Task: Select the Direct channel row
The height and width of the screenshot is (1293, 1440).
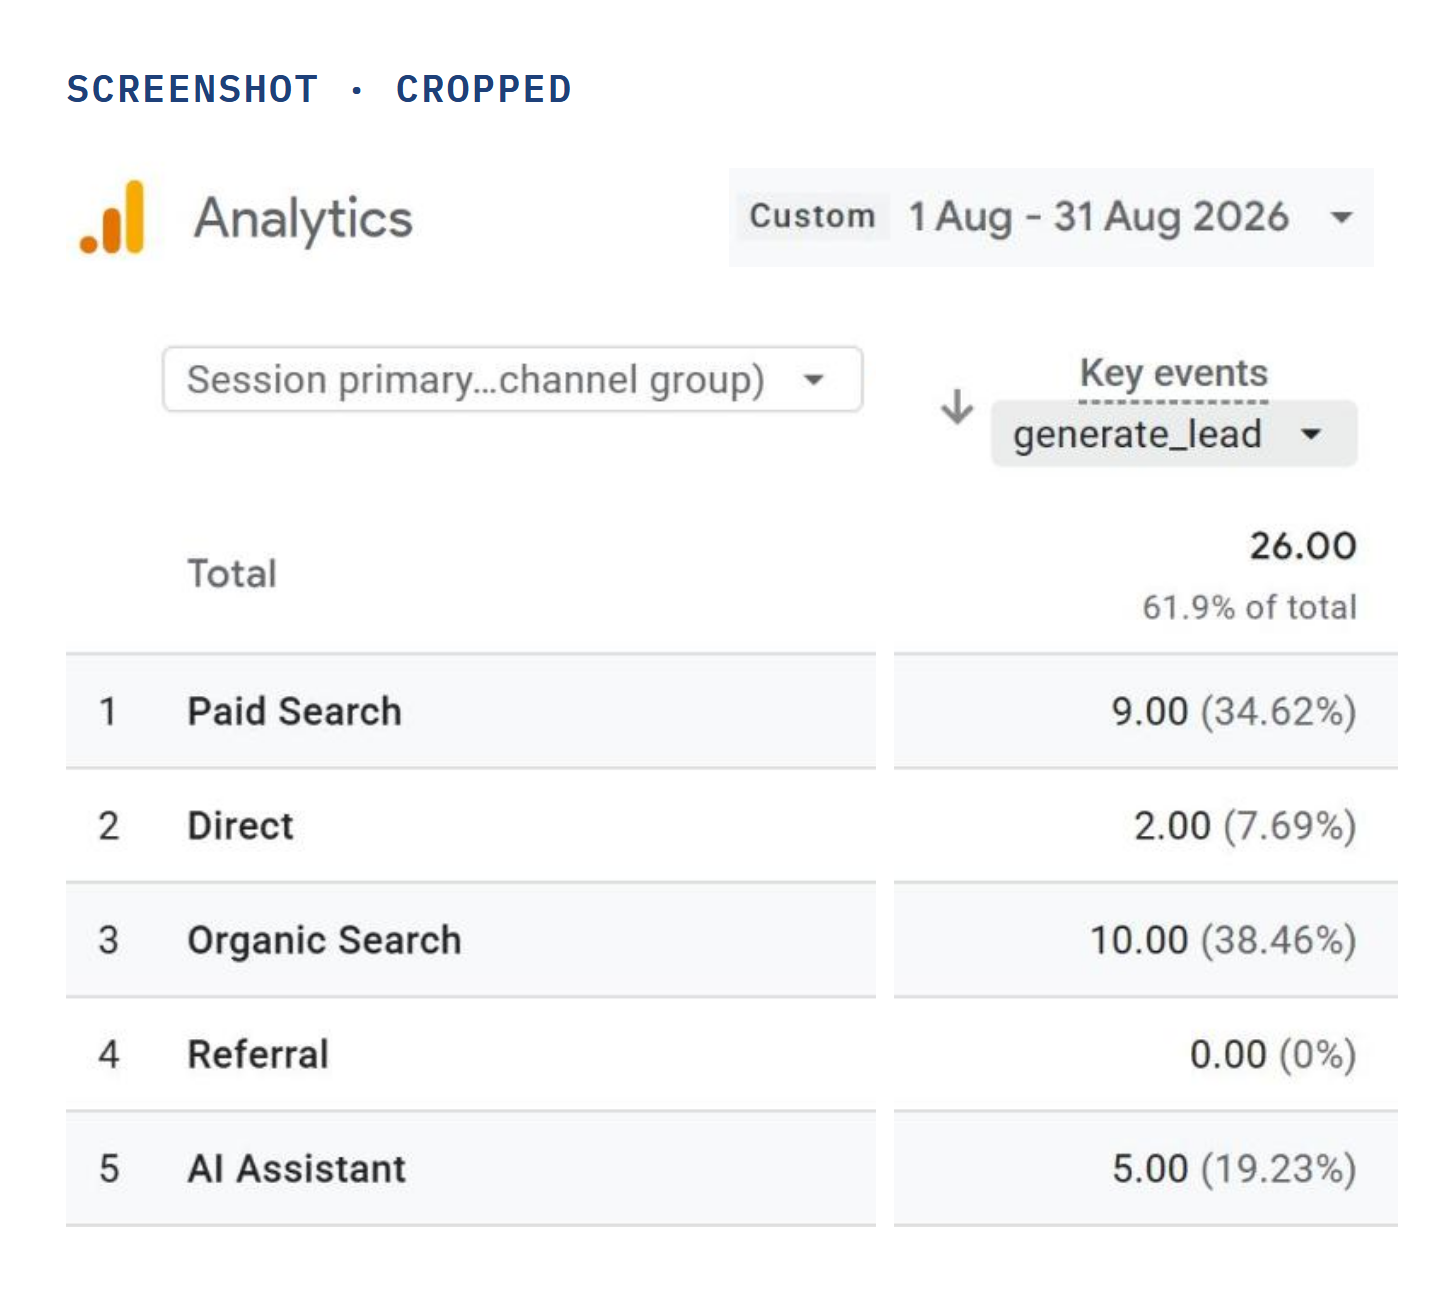Action: [732, 826]
